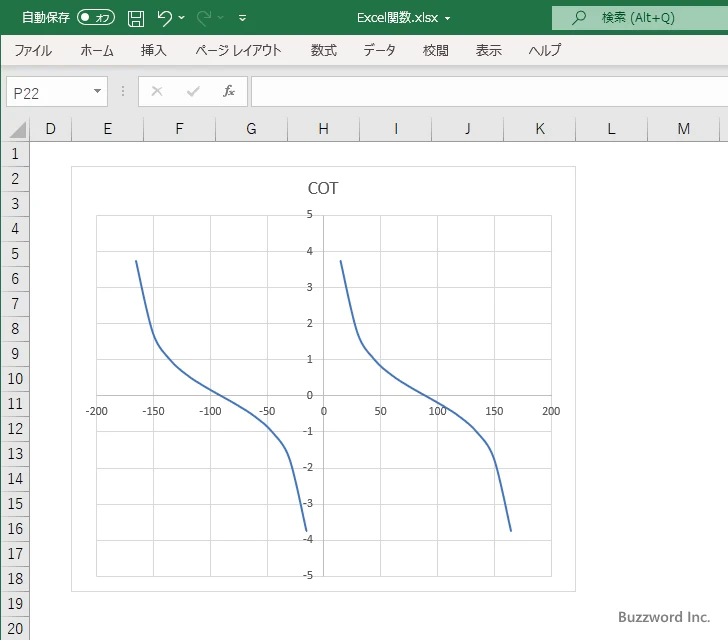Select column L header
The image size is (728, 640).
(611, 129)
